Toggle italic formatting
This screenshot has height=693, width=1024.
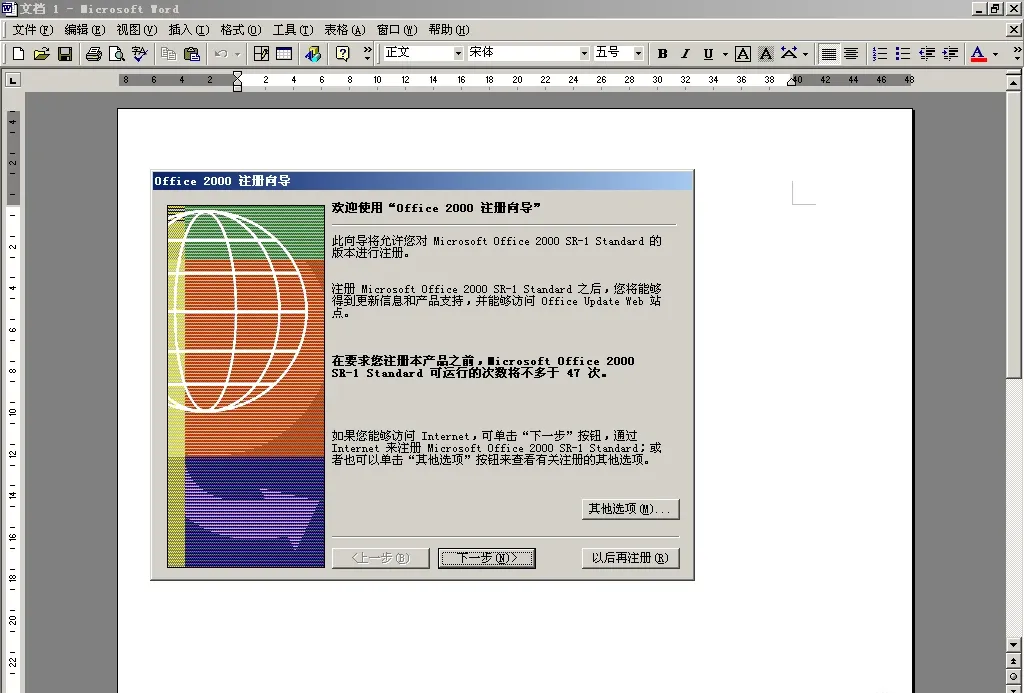click(x=685, y=54)
